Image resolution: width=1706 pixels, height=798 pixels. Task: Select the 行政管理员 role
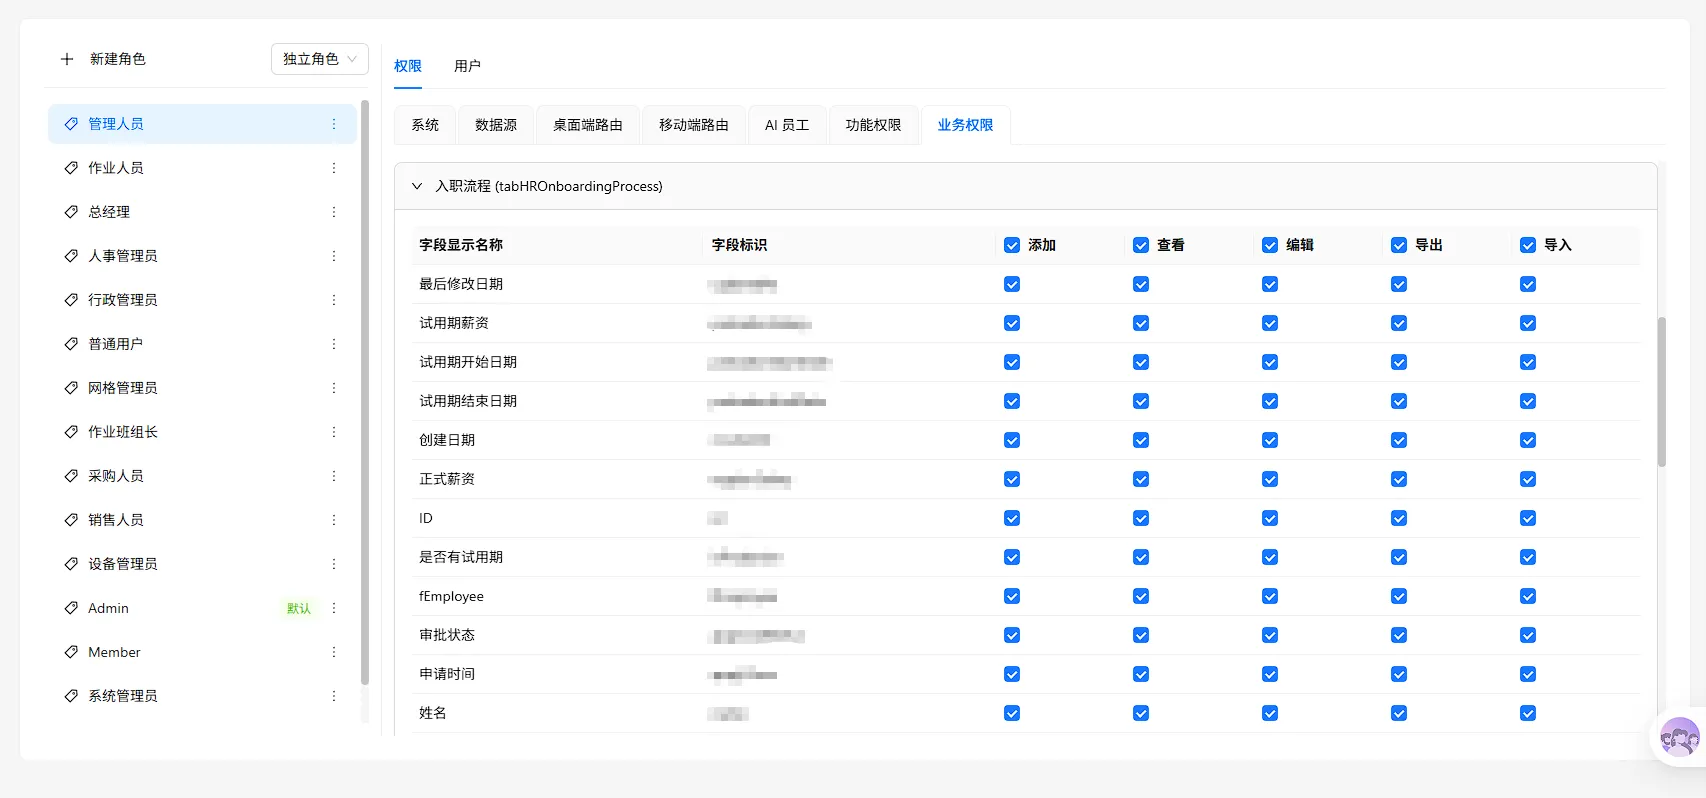[202, 300]
